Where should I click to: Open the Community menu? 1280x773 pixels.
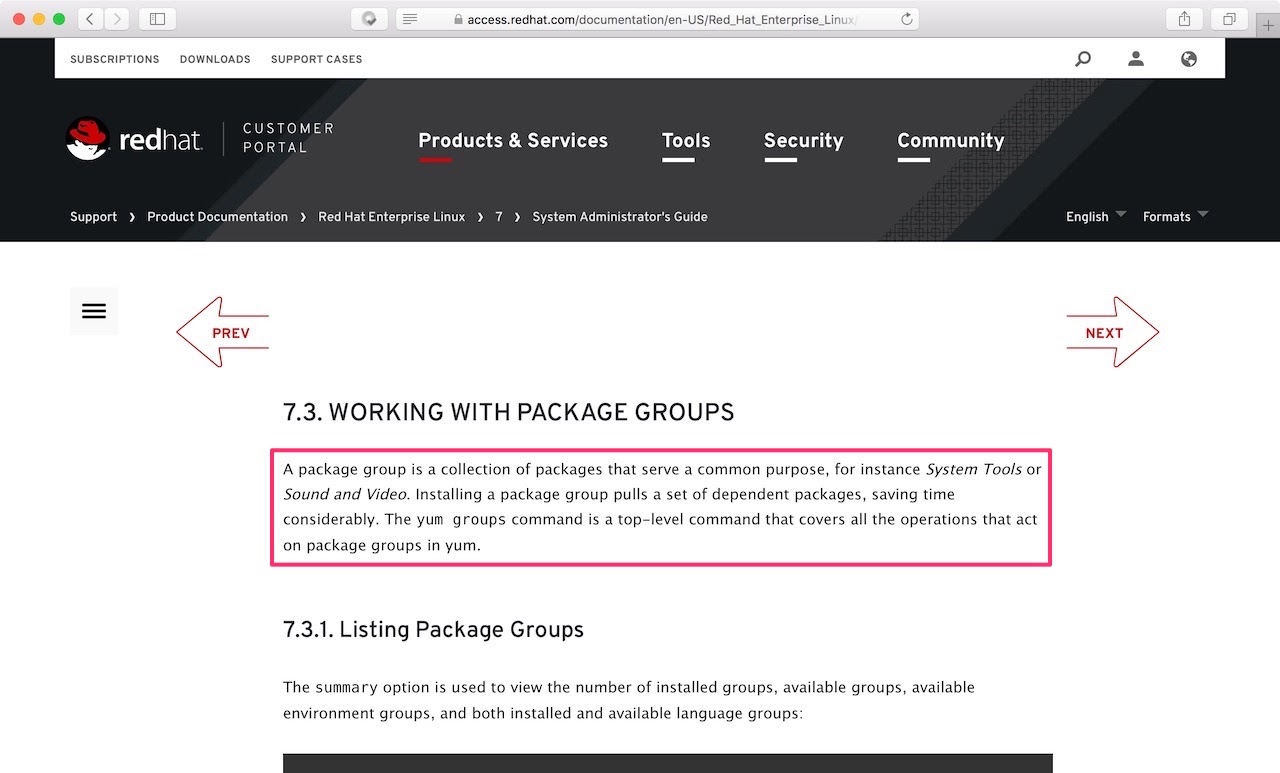pos(951,141)
